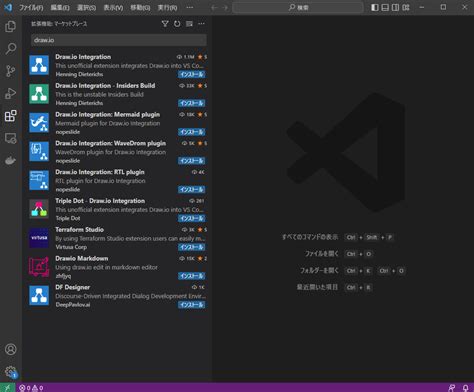Click WaveDrom plugin extension thumbnail
Viewport: 474px width, 392px height.
[x=39, y=151]
